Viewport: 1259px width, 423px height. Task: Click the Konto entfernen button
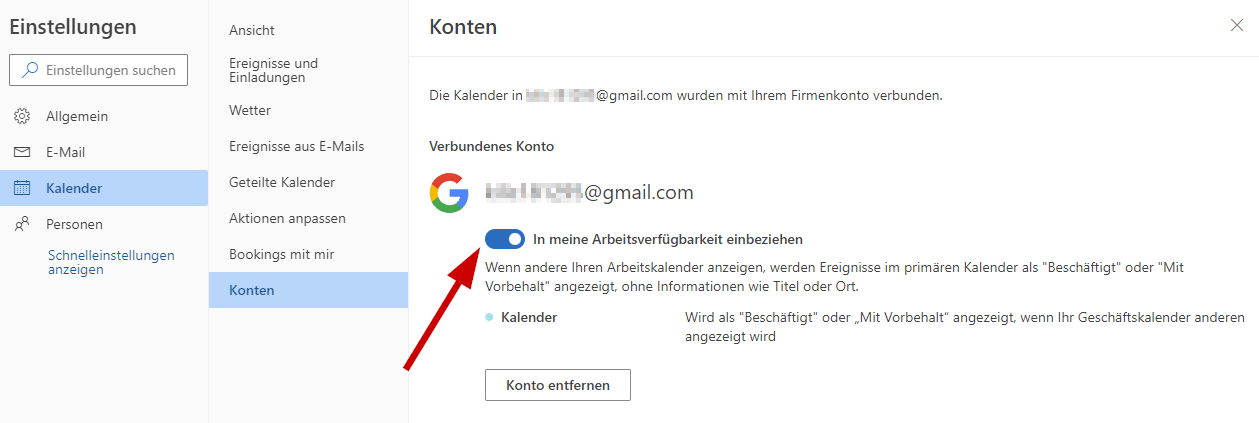click(558, 385)
